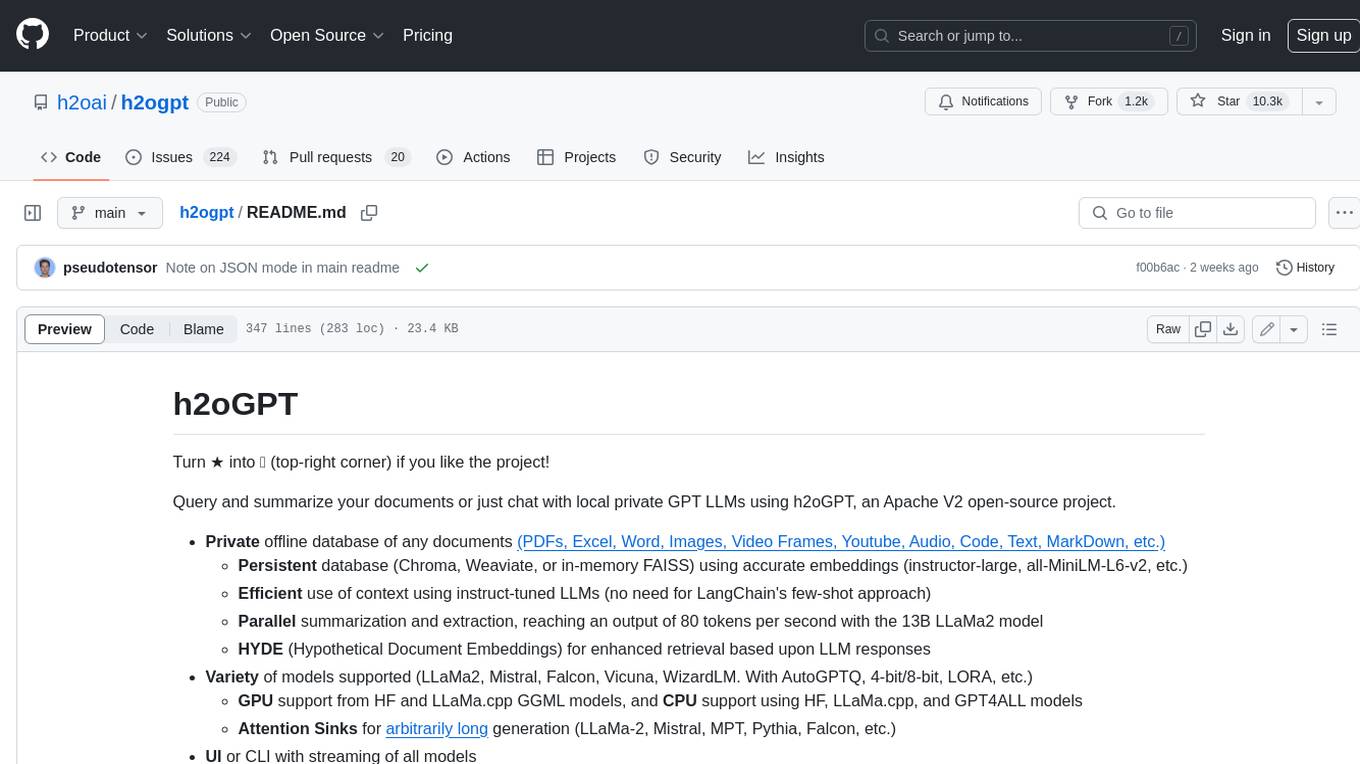Viewport: 1360px width, 764px height.
Task: Open commit Note on JSON mode message
Action: 283,268
